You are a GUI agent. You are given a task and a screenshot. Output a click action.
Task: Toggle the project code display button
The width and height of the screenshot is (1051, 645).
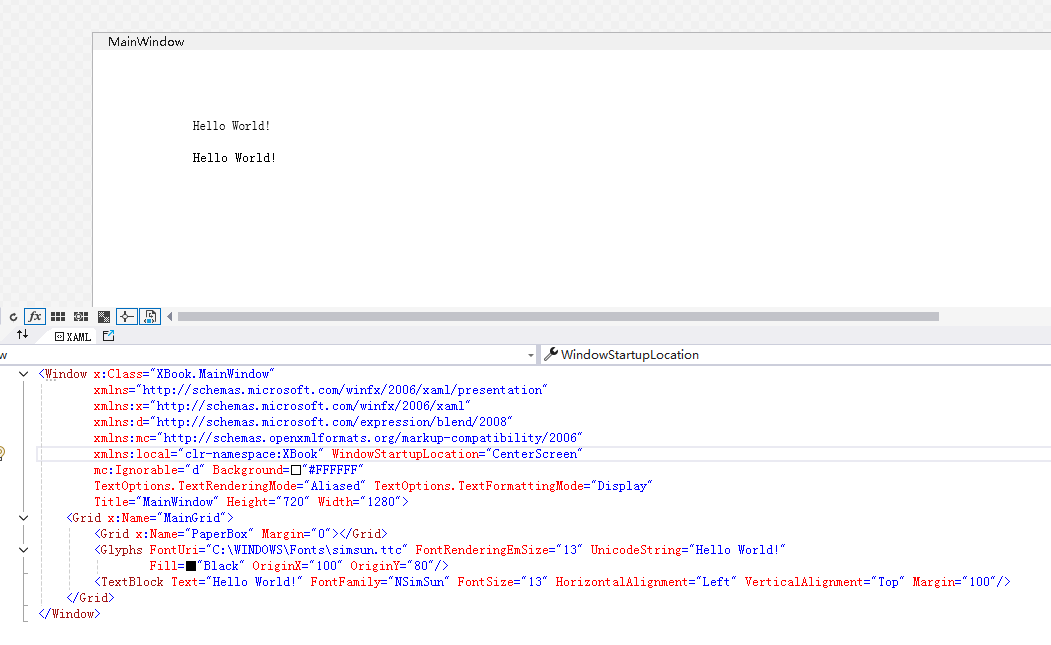coord(150,316)
